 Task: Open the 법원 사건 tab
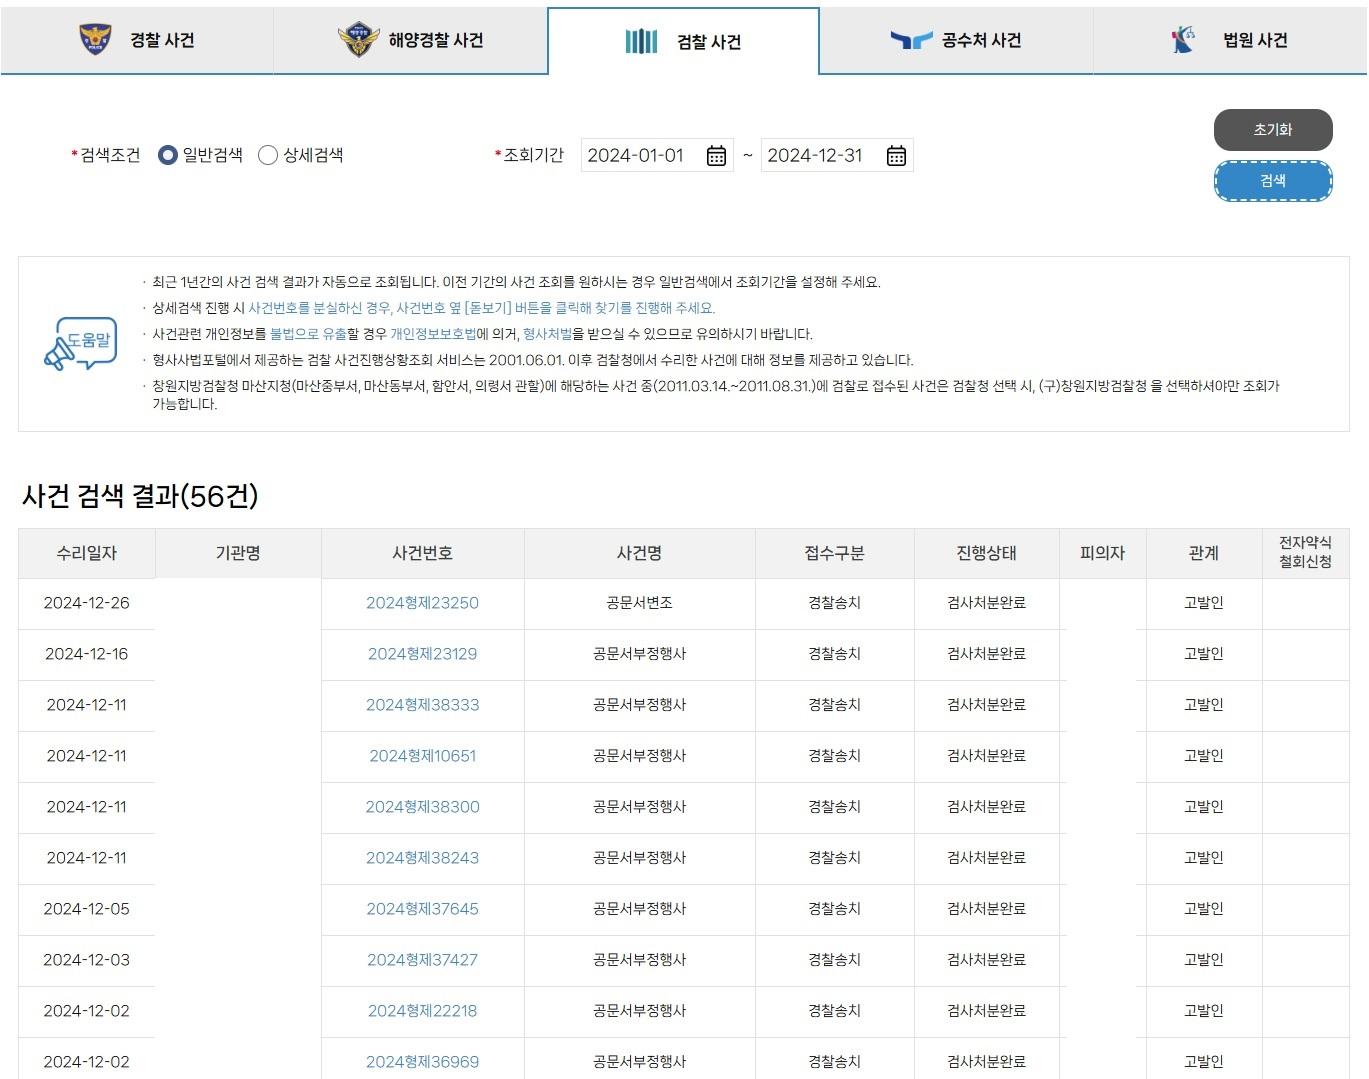(1230, 40)
